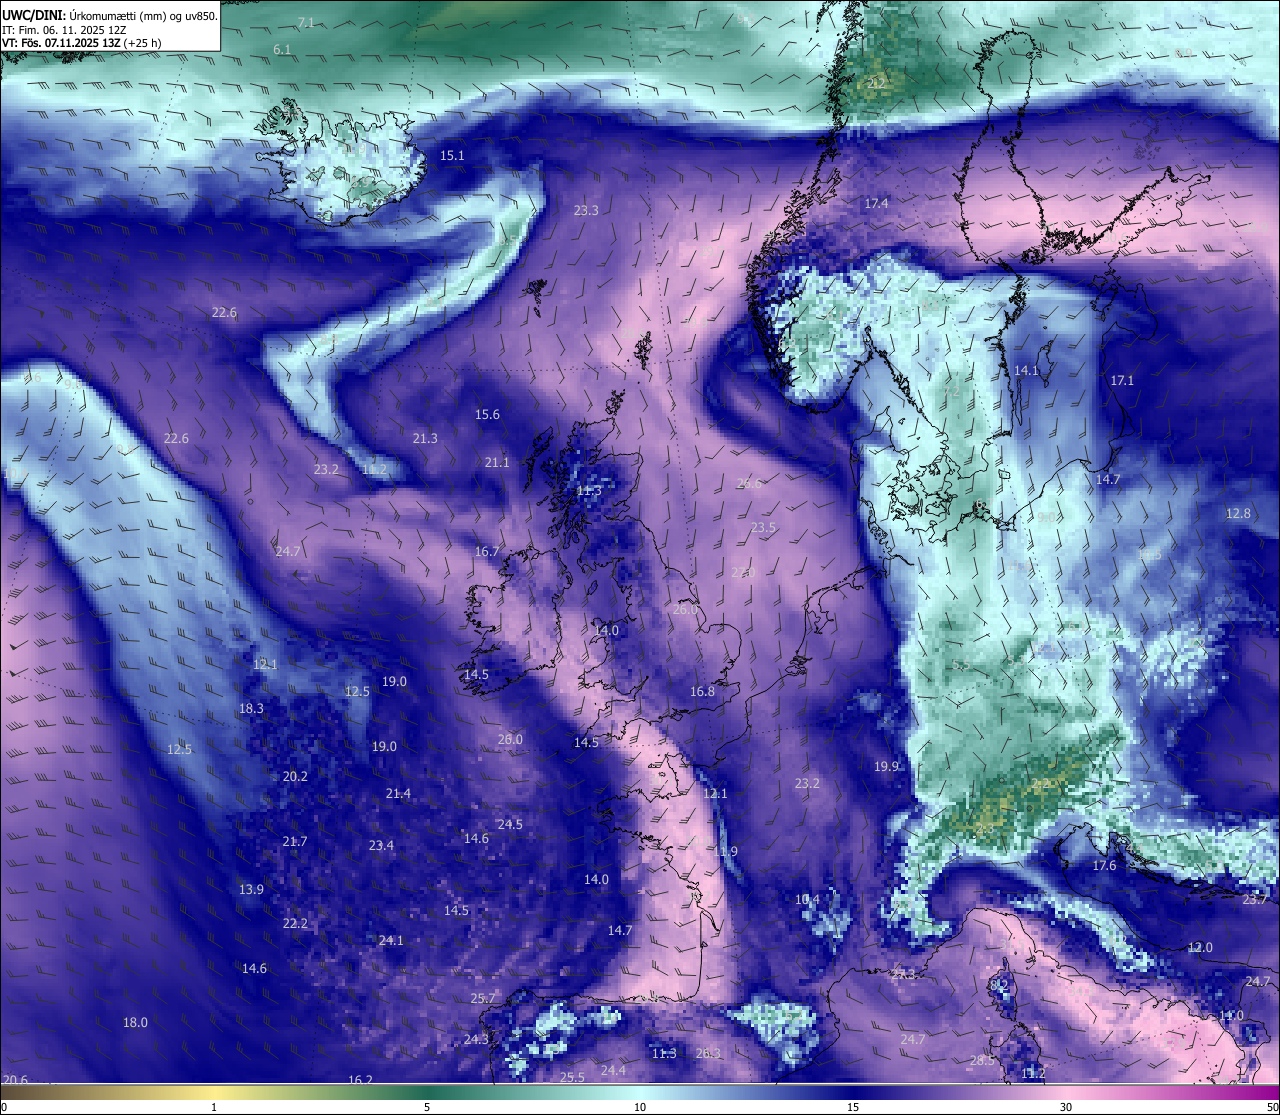Click the value 16.8 over southeast England
Image resolution: width=1280 pixels, height=1115 pixels.
[702, 691]
